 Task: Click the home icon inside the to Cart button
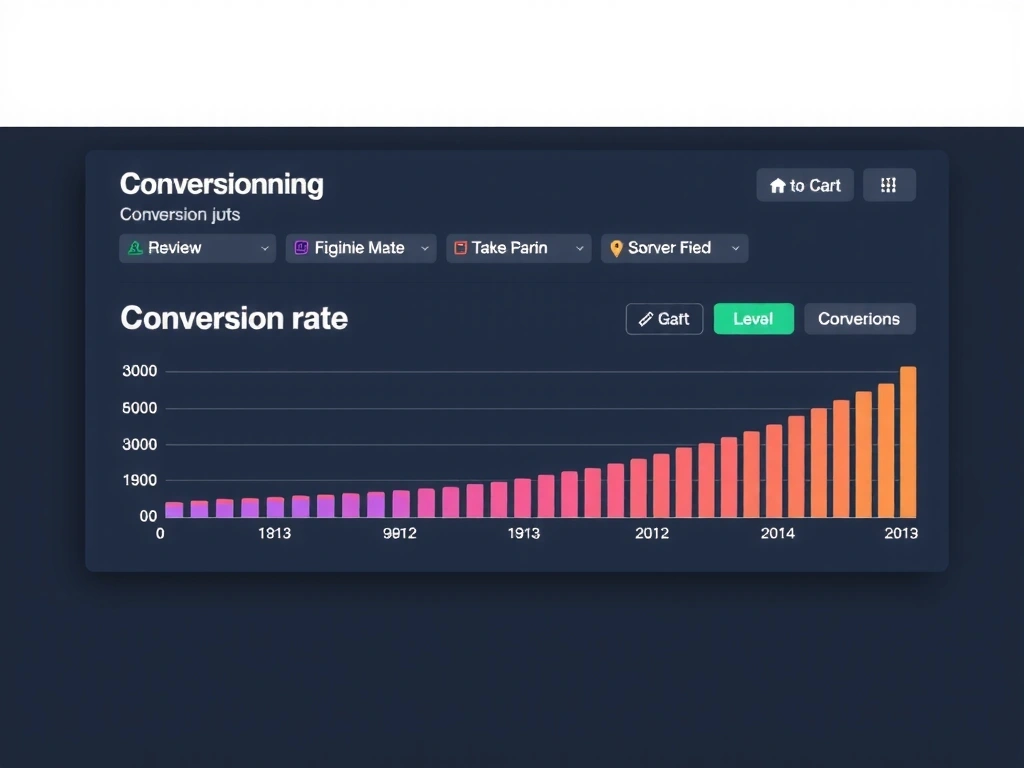780,185
